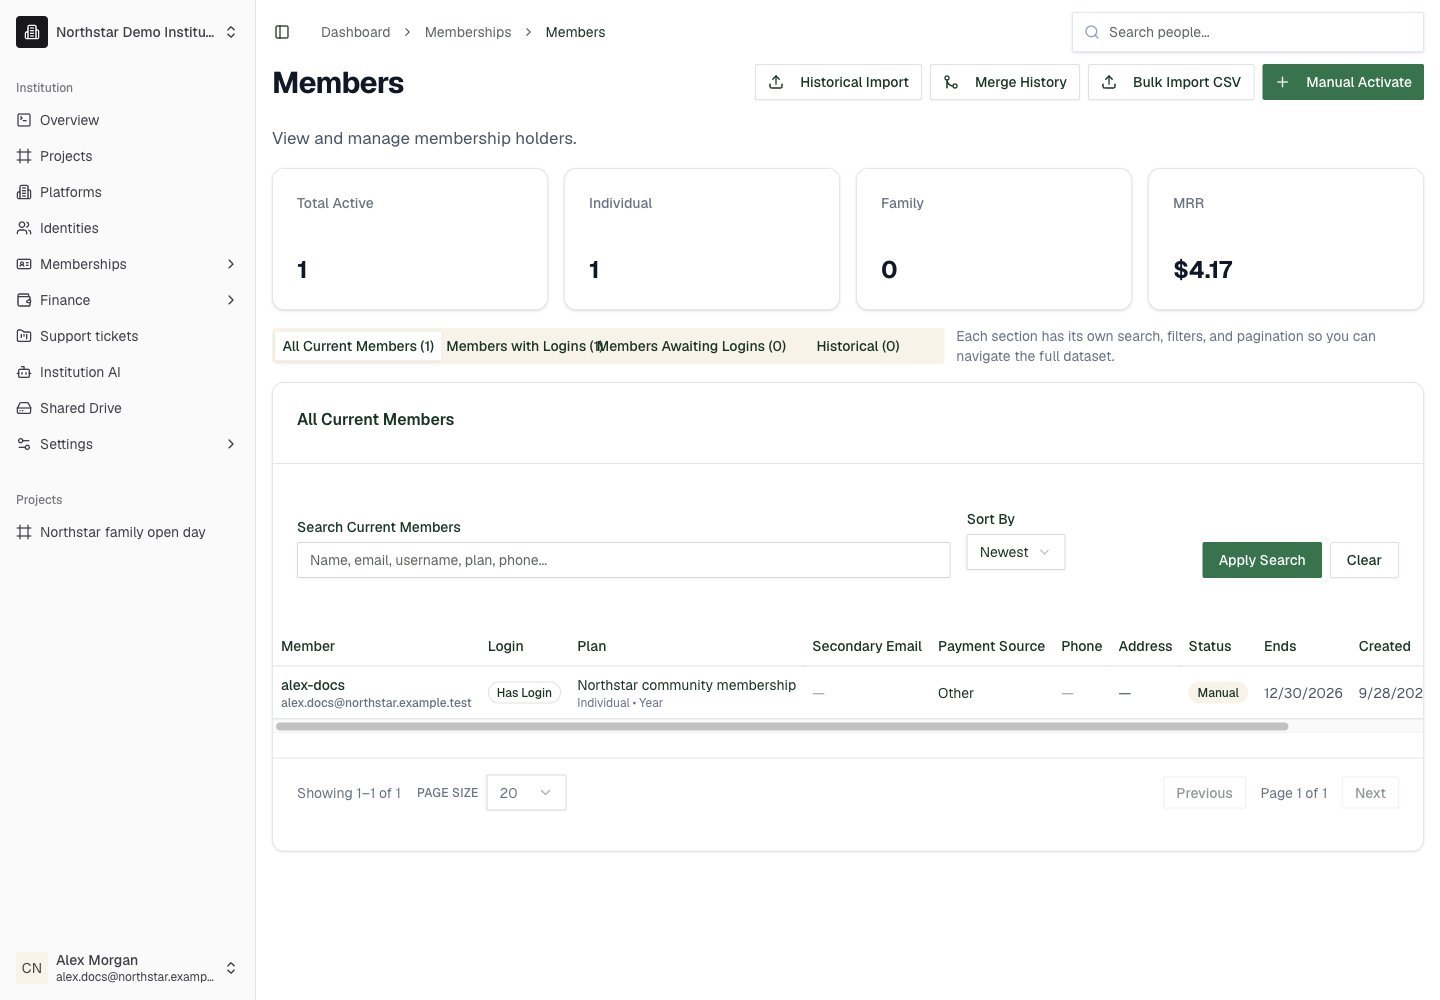Click the Shared Drive sidebar icon
The image size is (1440, 1000).
[24, 408]
